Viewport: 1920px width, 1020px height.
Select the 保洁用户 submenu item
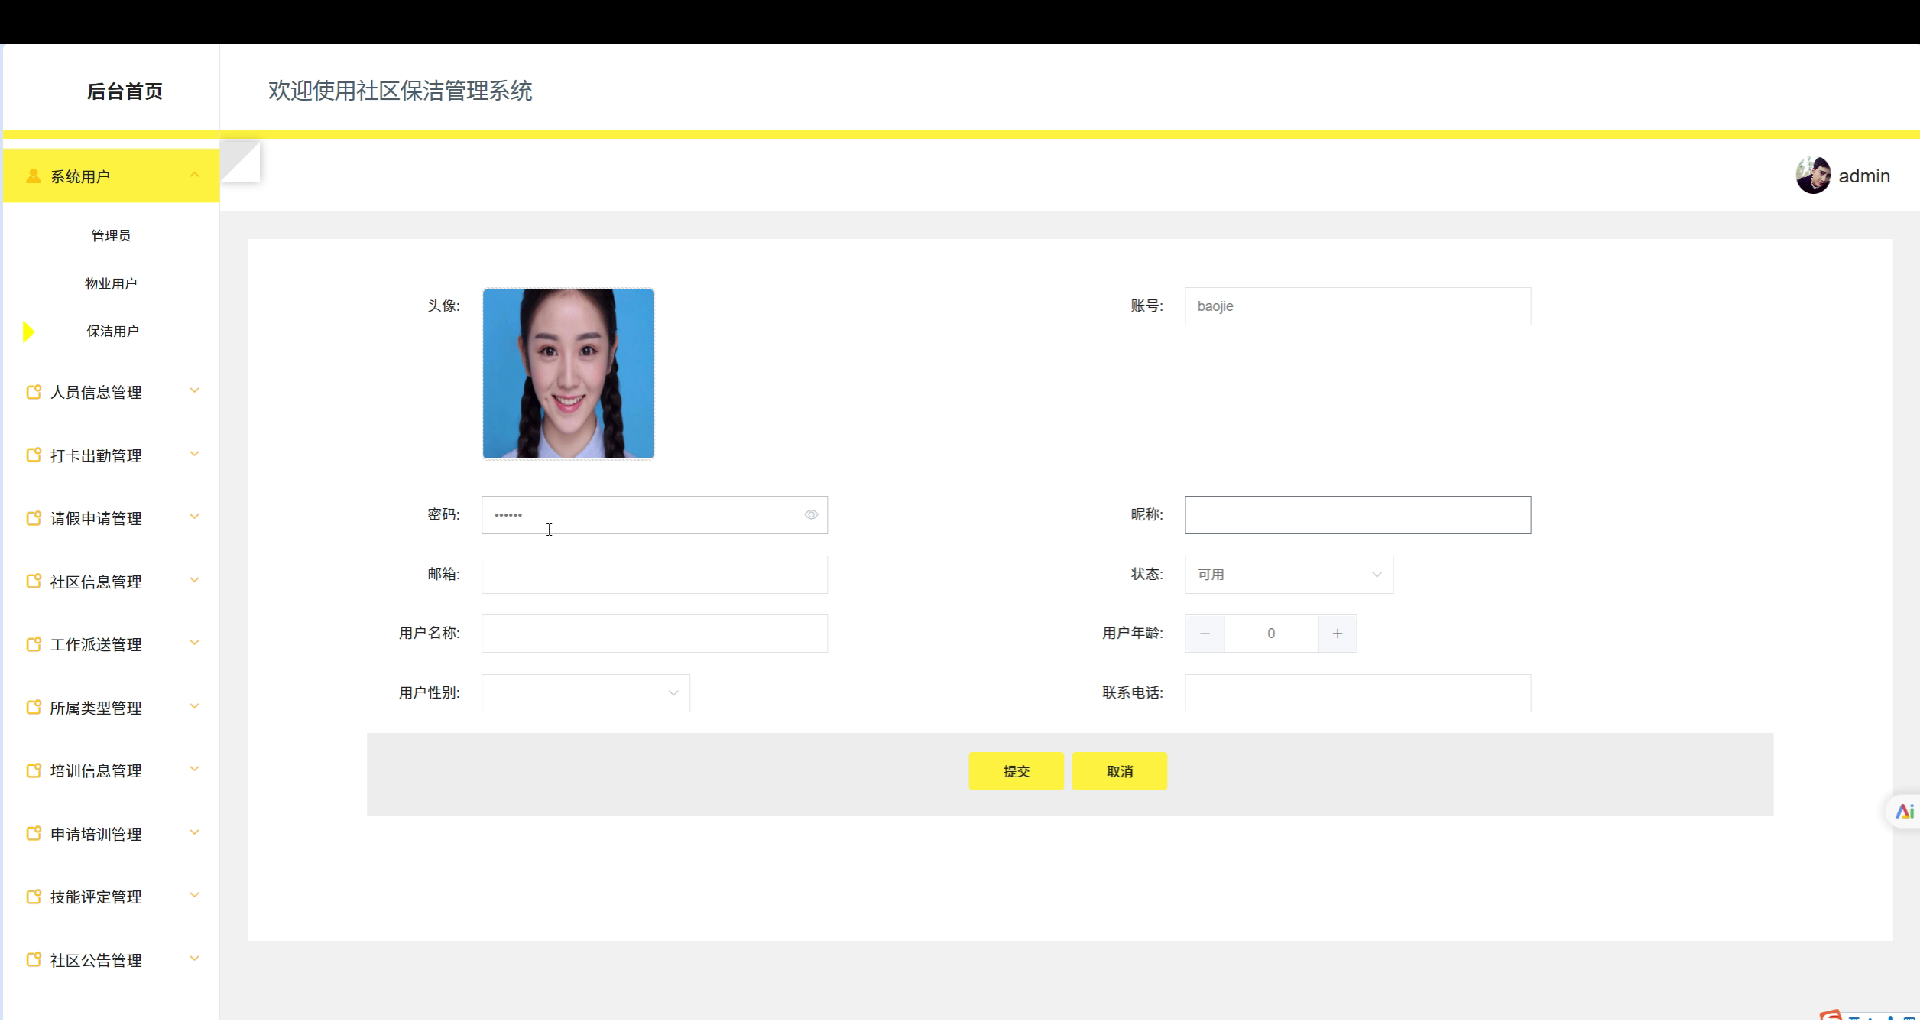click(x=111, y=331)
